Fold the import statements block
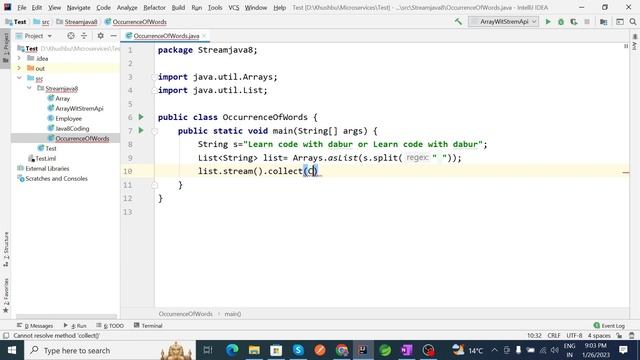The image size is (640, 360). [x=154, y=77]
